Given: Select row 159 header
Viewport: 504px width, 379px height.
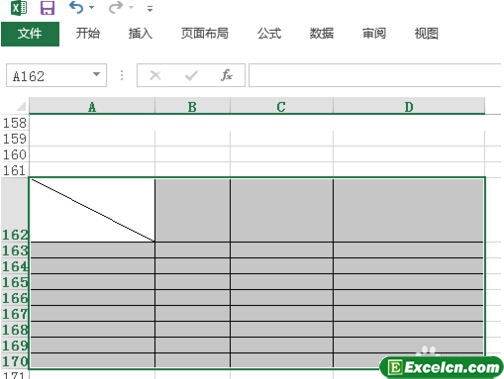Looking at the screenshot, I should click(15, 139).
